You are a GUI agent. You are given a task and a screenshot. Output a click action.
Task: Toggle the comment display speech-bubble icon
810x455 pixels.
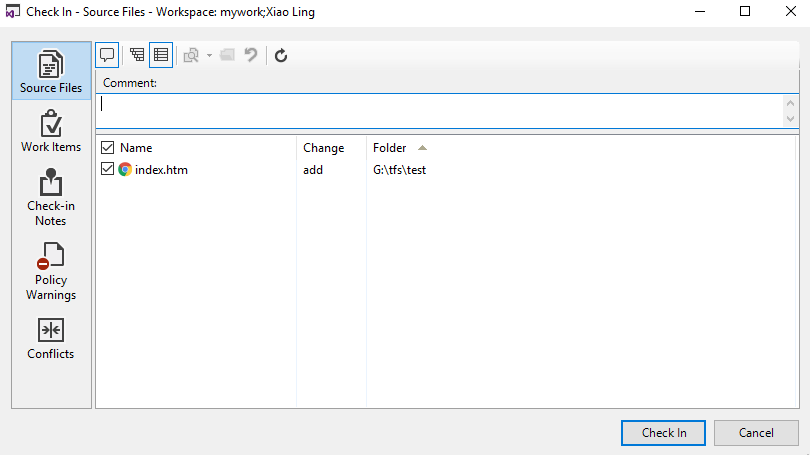click(x=107, y=55)
